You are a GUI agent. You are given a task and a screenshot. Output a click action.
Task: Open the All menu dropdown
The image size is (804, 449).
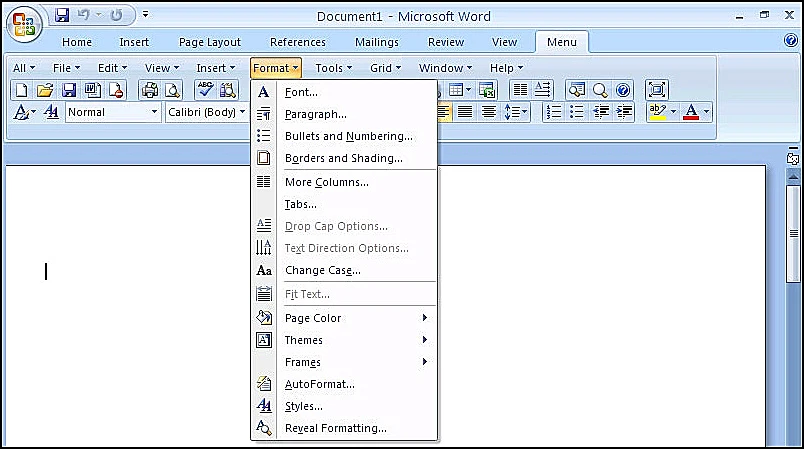pyautogui.click(x=24, y=68)
